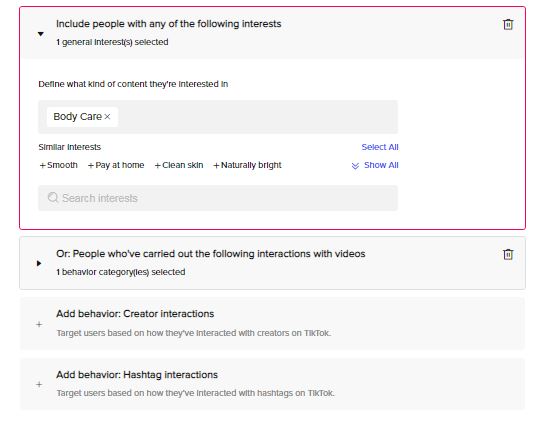Add the Pay at home similar interest
554x429 pixels.
(x=116, y=165)
